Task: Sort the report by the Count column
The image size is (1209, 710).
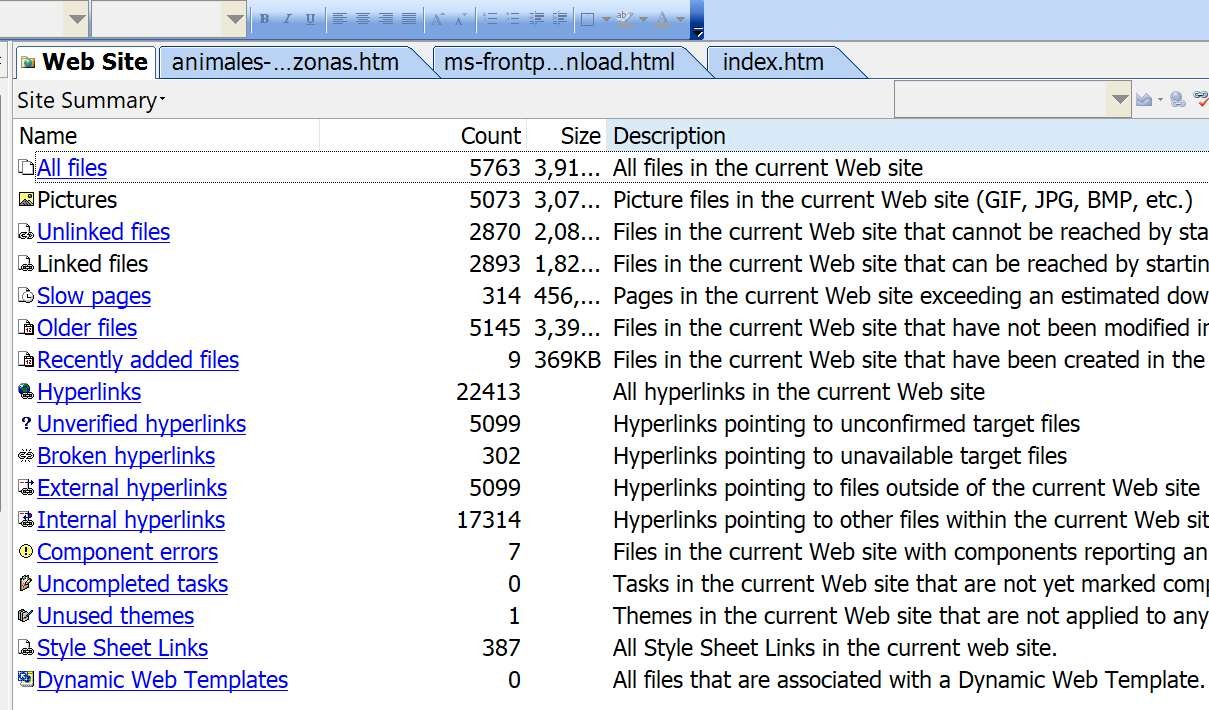Action: (423, 136)
